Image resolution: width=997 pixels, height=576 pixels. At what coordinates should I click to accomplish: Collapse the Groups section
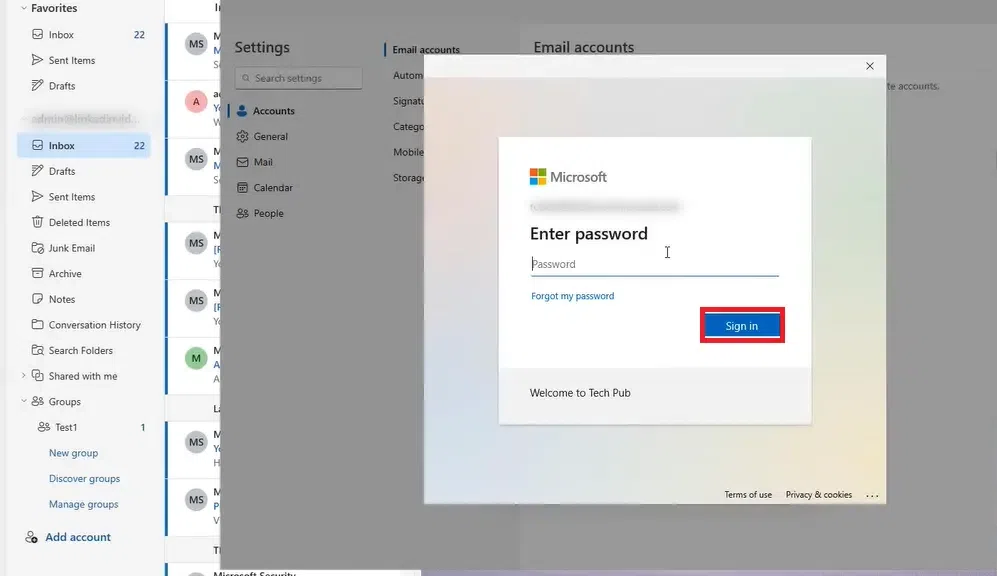point(24,401)
